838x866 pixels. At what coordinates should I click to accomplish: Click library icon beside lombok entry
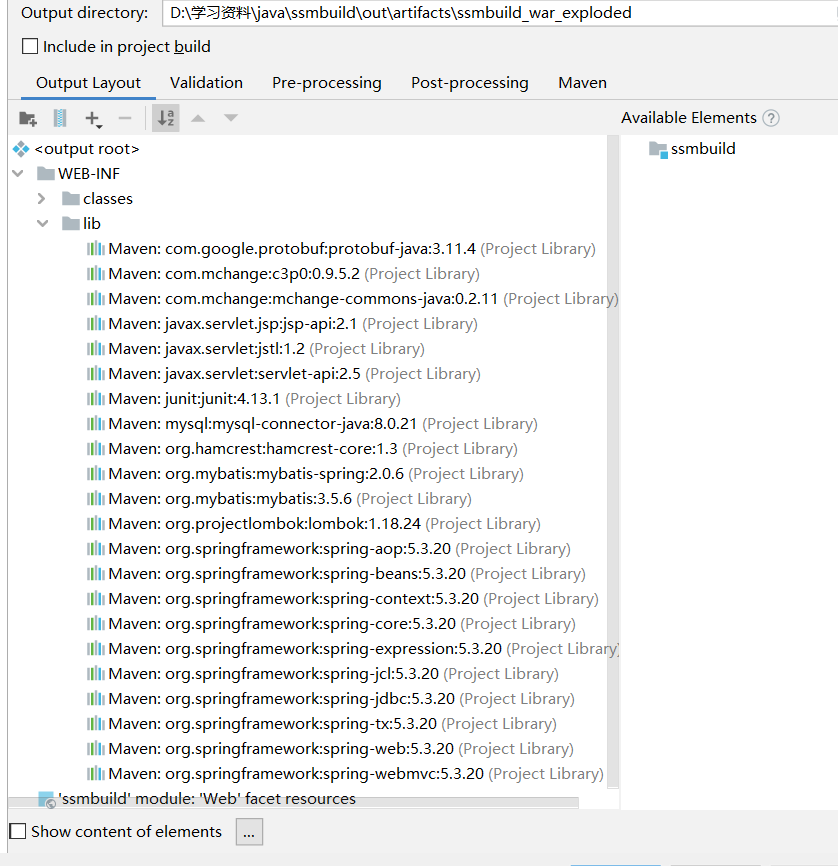96,523
